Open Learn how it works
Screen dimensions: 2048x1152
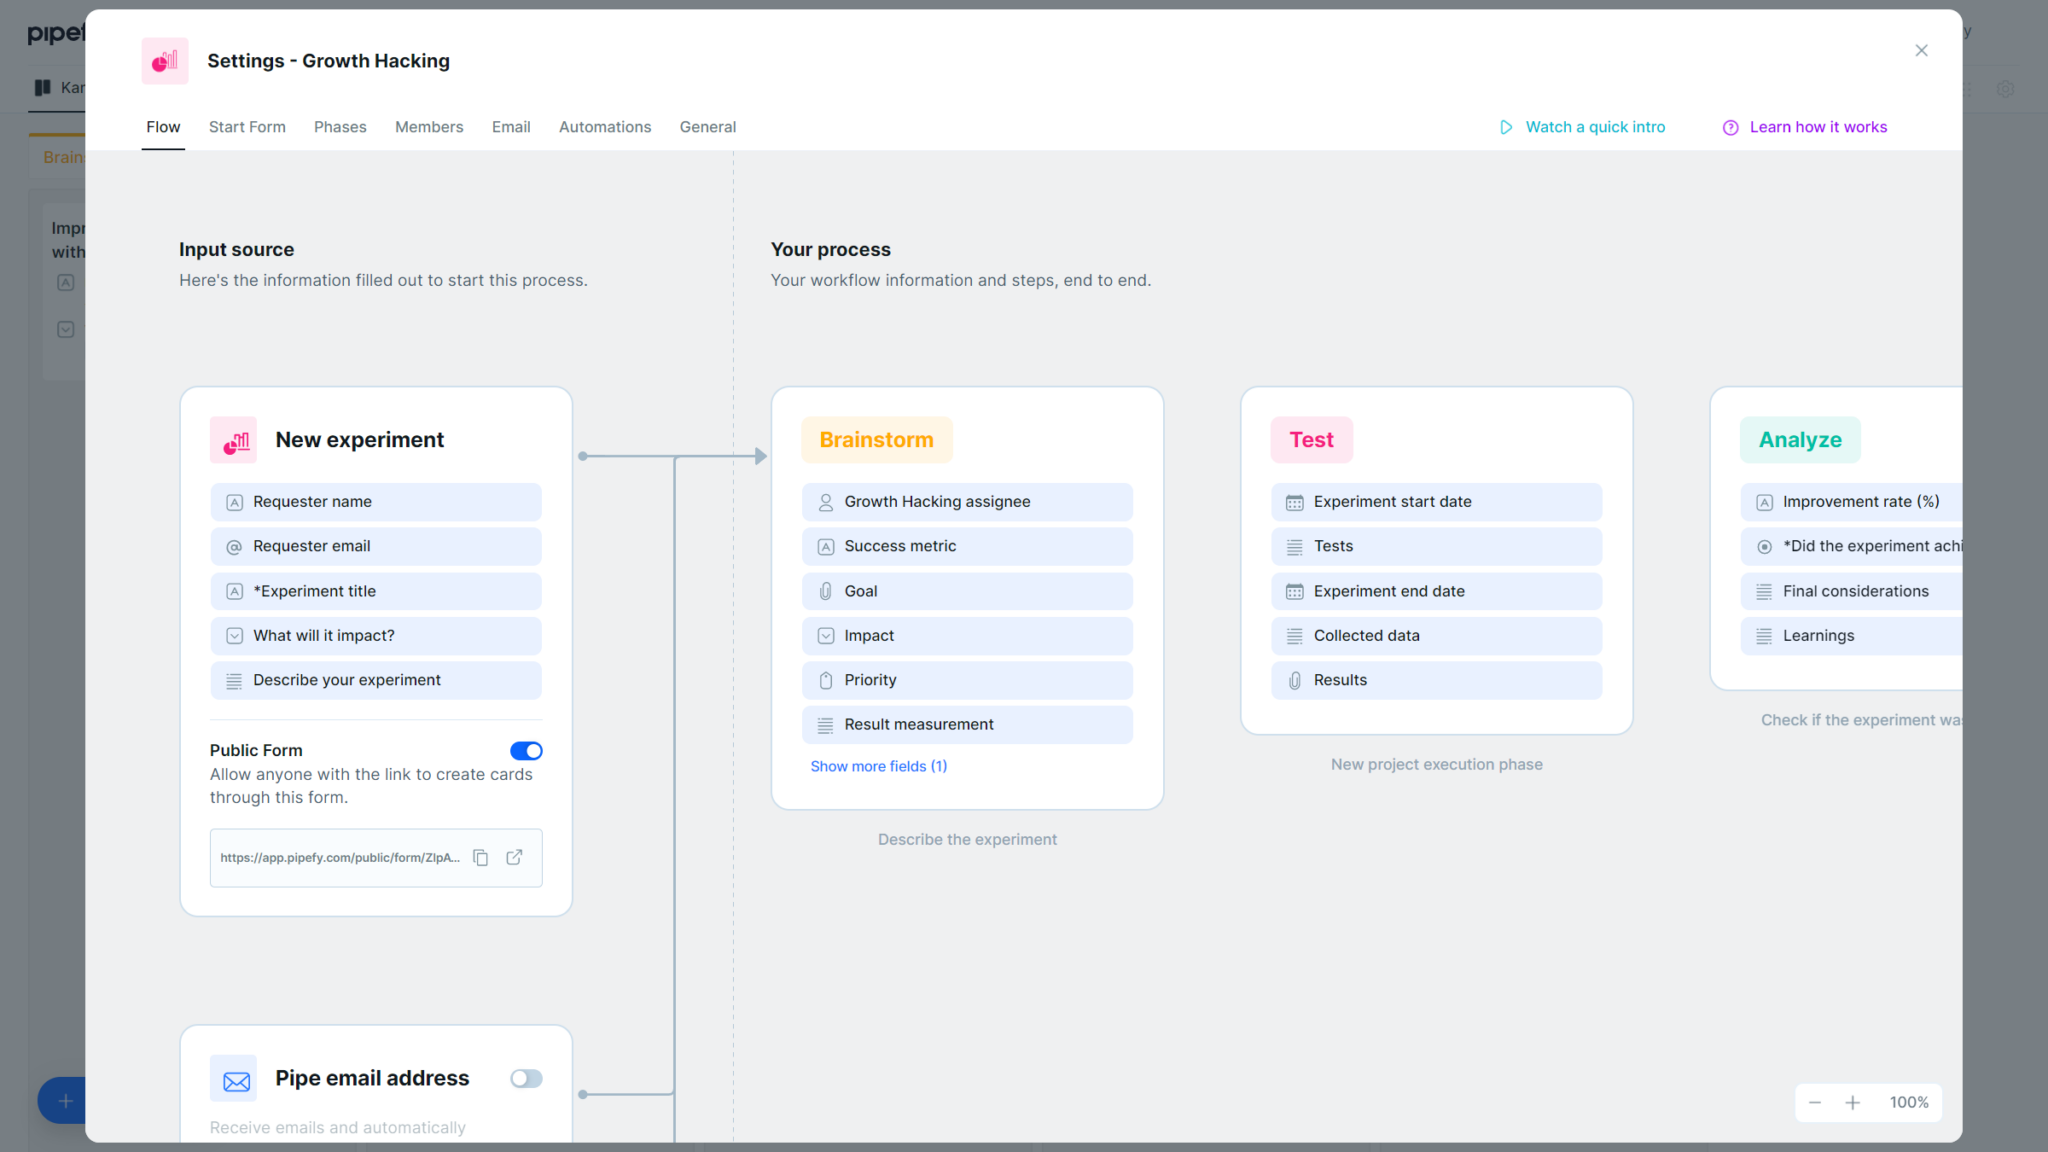pyautogui.click(x=1818, y=127)
